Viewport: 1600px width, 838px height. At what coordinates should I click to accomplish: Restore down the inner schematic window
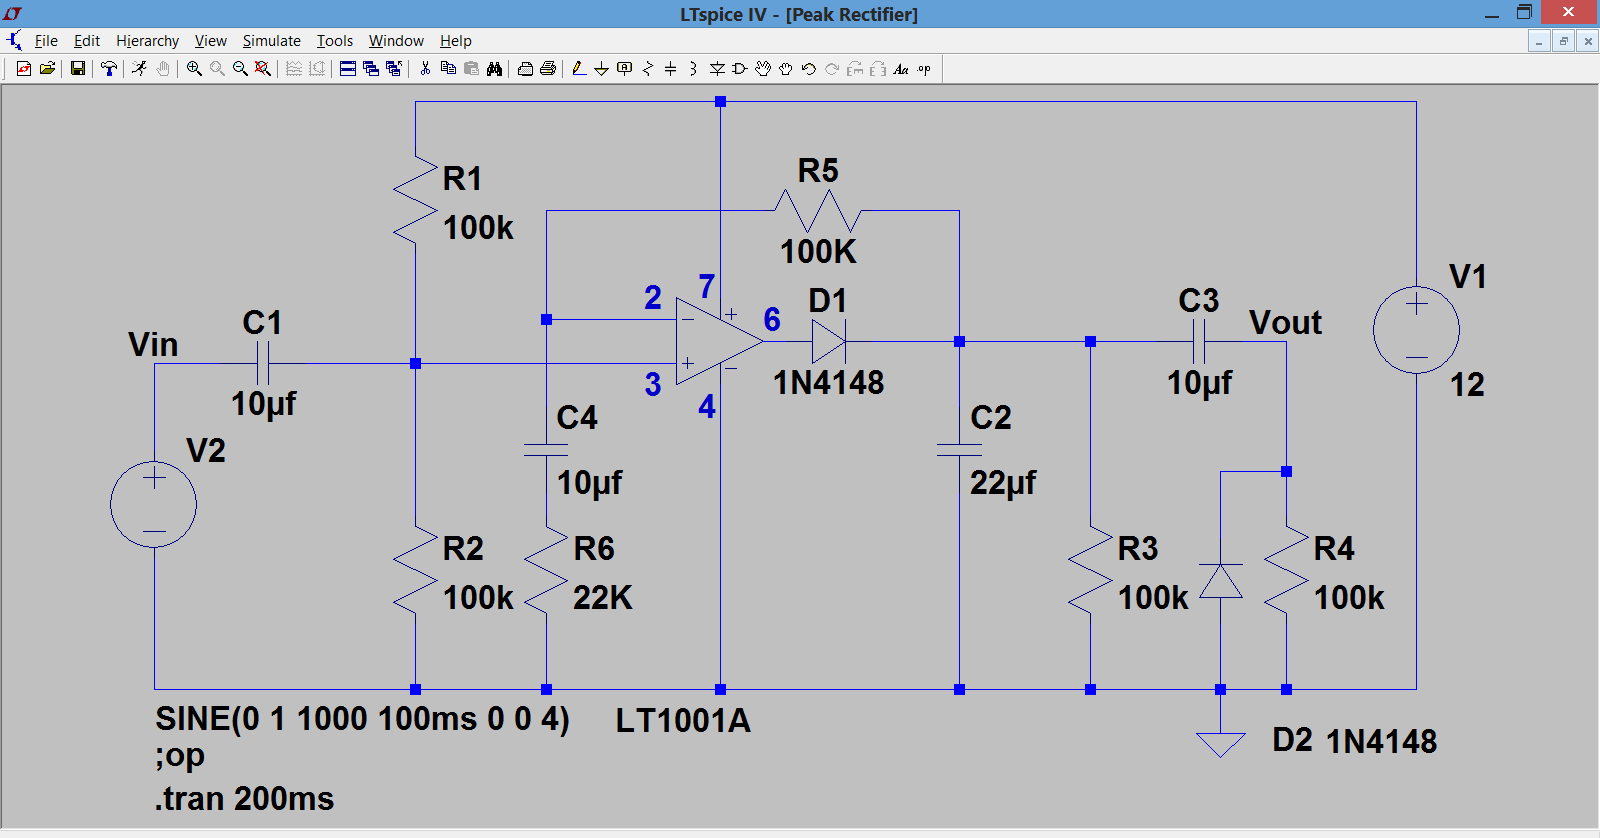[1563, 41]
